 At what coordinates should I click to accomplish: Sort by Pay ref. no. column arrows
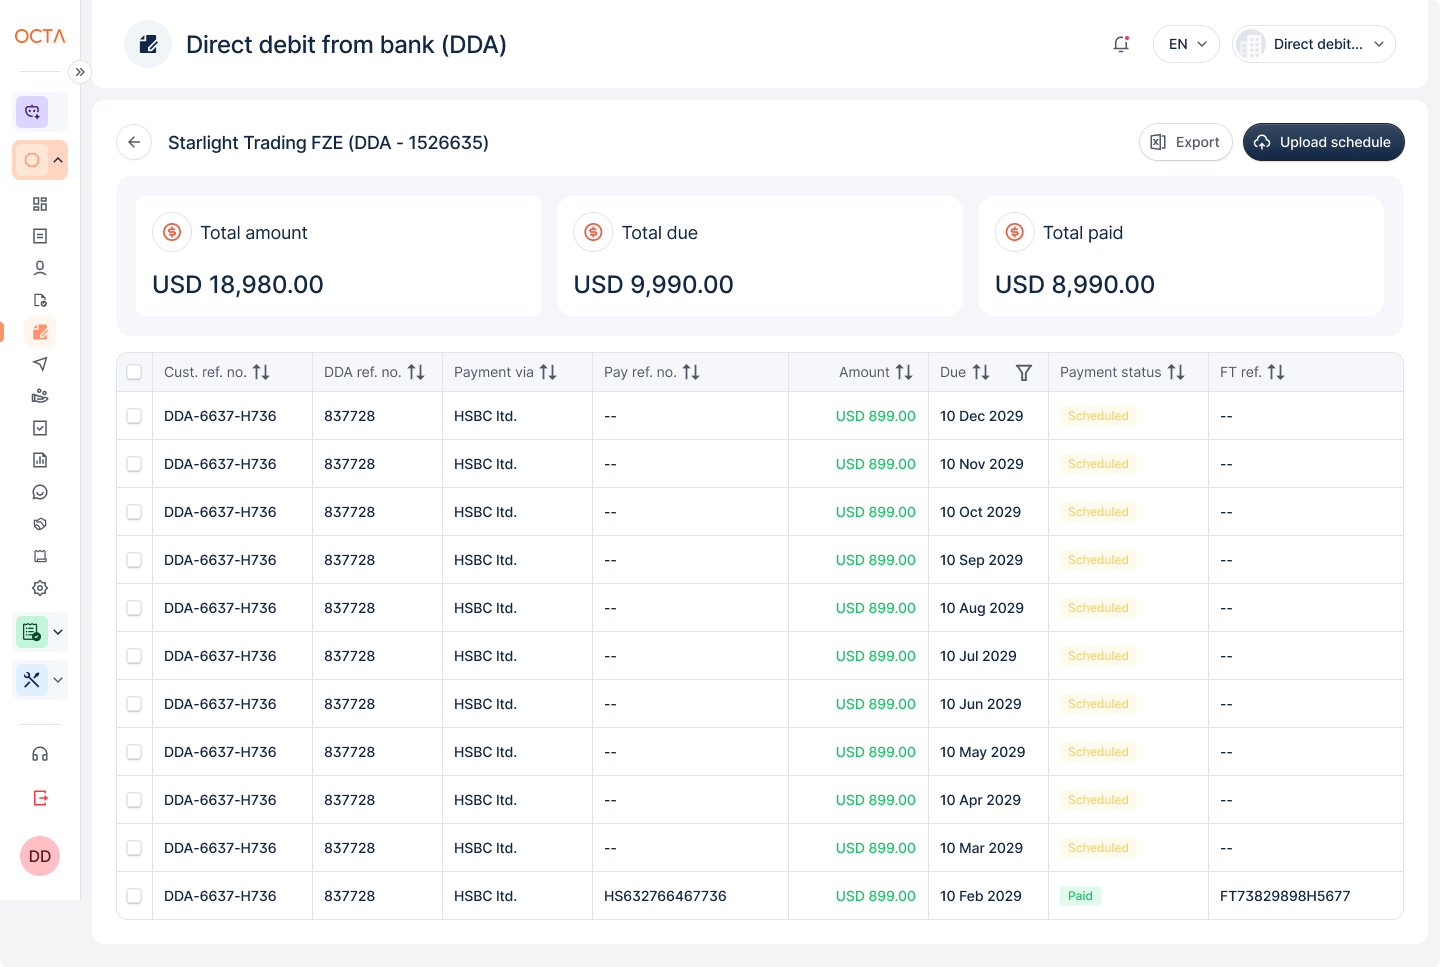[x=691, y=372]
